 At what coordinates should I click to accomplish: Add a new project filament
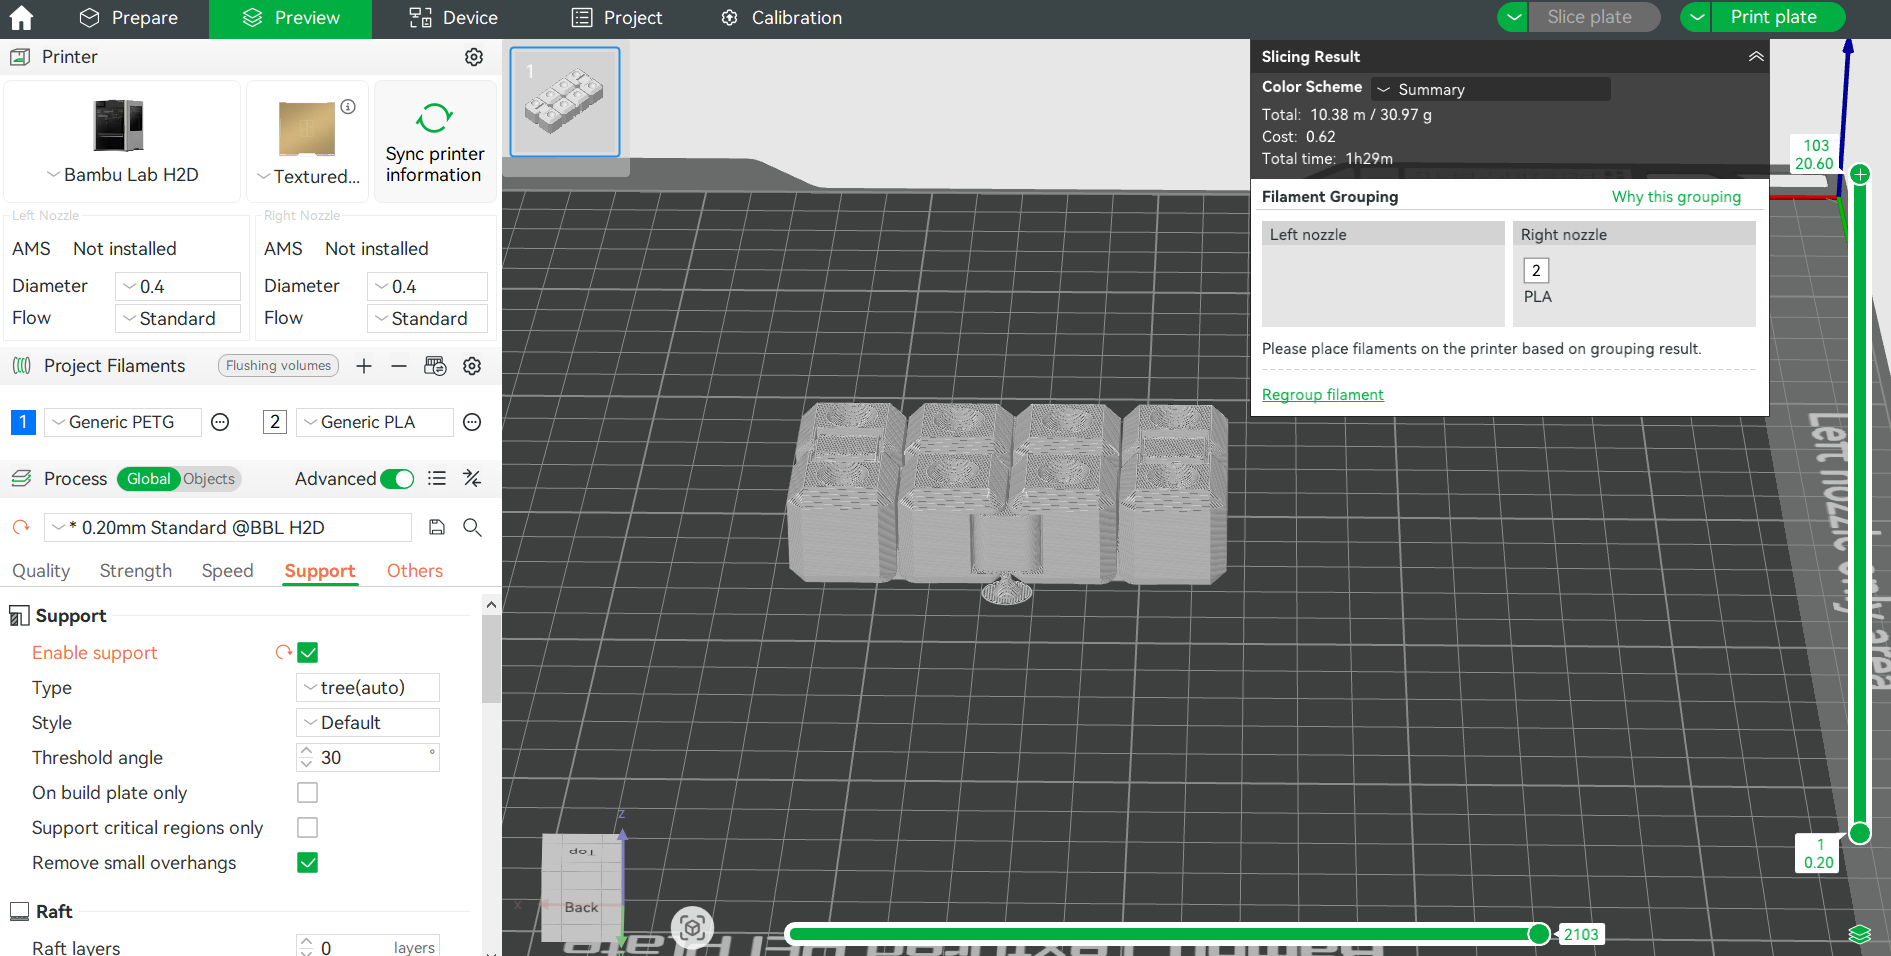pos(364,366)
